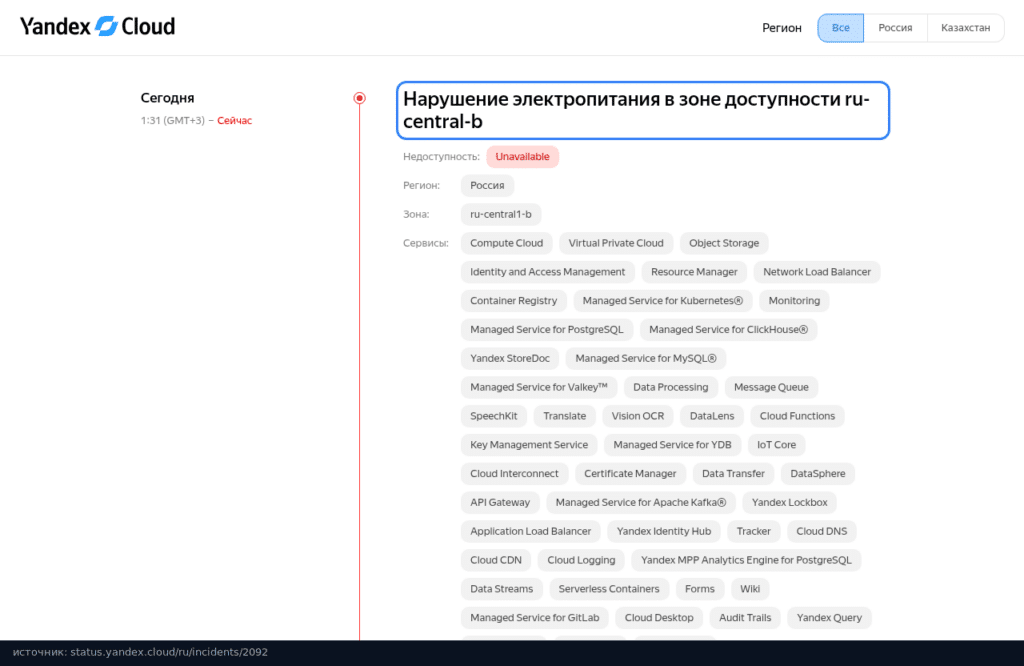Click the Serverless Containers tag

point(609,588)
